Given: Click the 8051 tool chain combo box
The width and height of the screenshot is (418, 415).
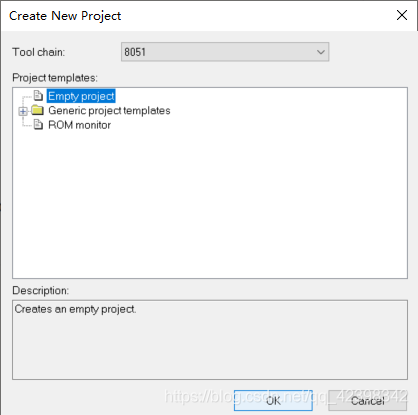Looking at the screenshot, I should [x=225, y=52].
